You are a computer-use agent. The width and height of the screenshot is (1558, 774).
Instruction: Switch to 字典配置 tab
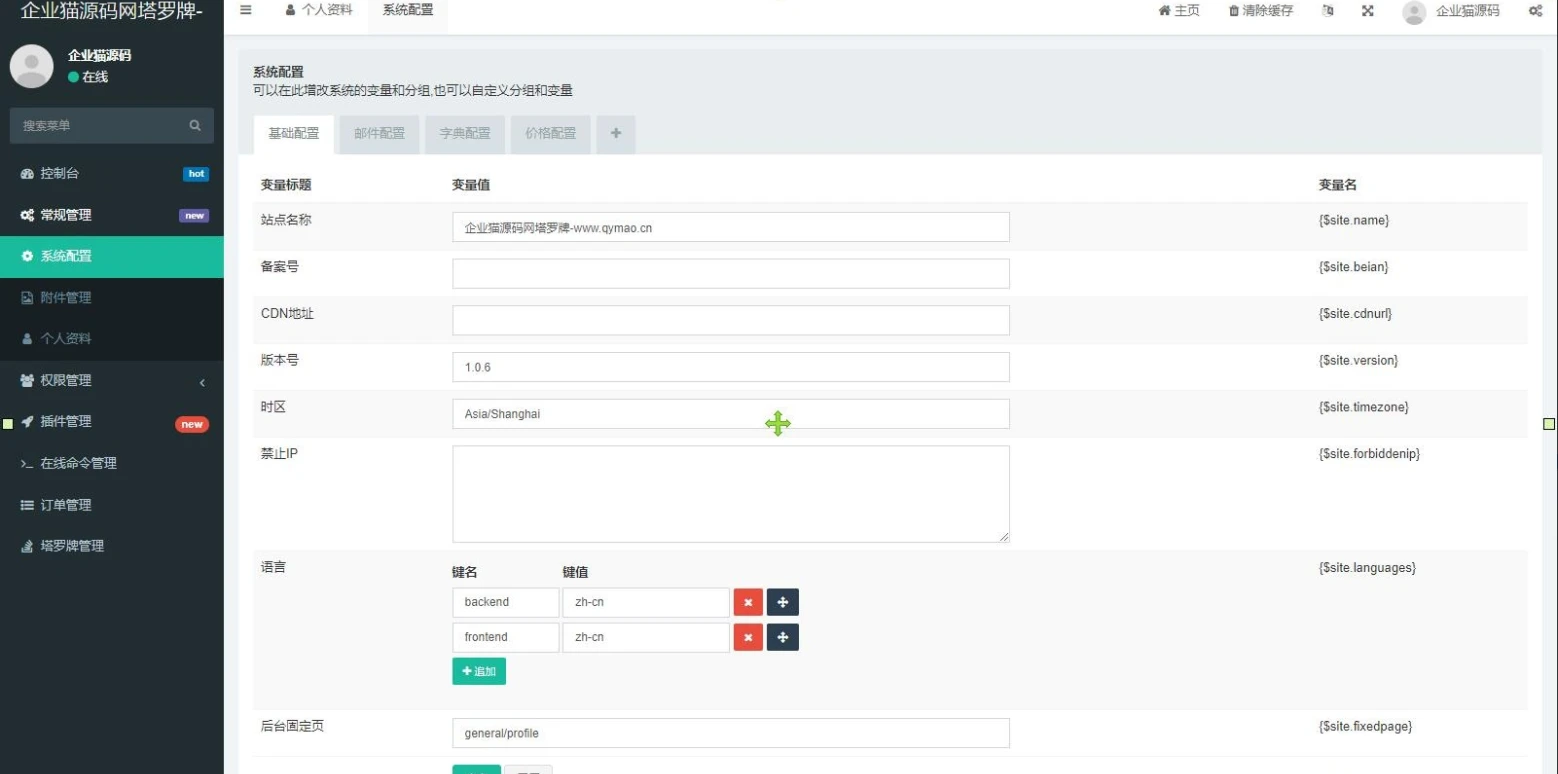pos(465,134)
